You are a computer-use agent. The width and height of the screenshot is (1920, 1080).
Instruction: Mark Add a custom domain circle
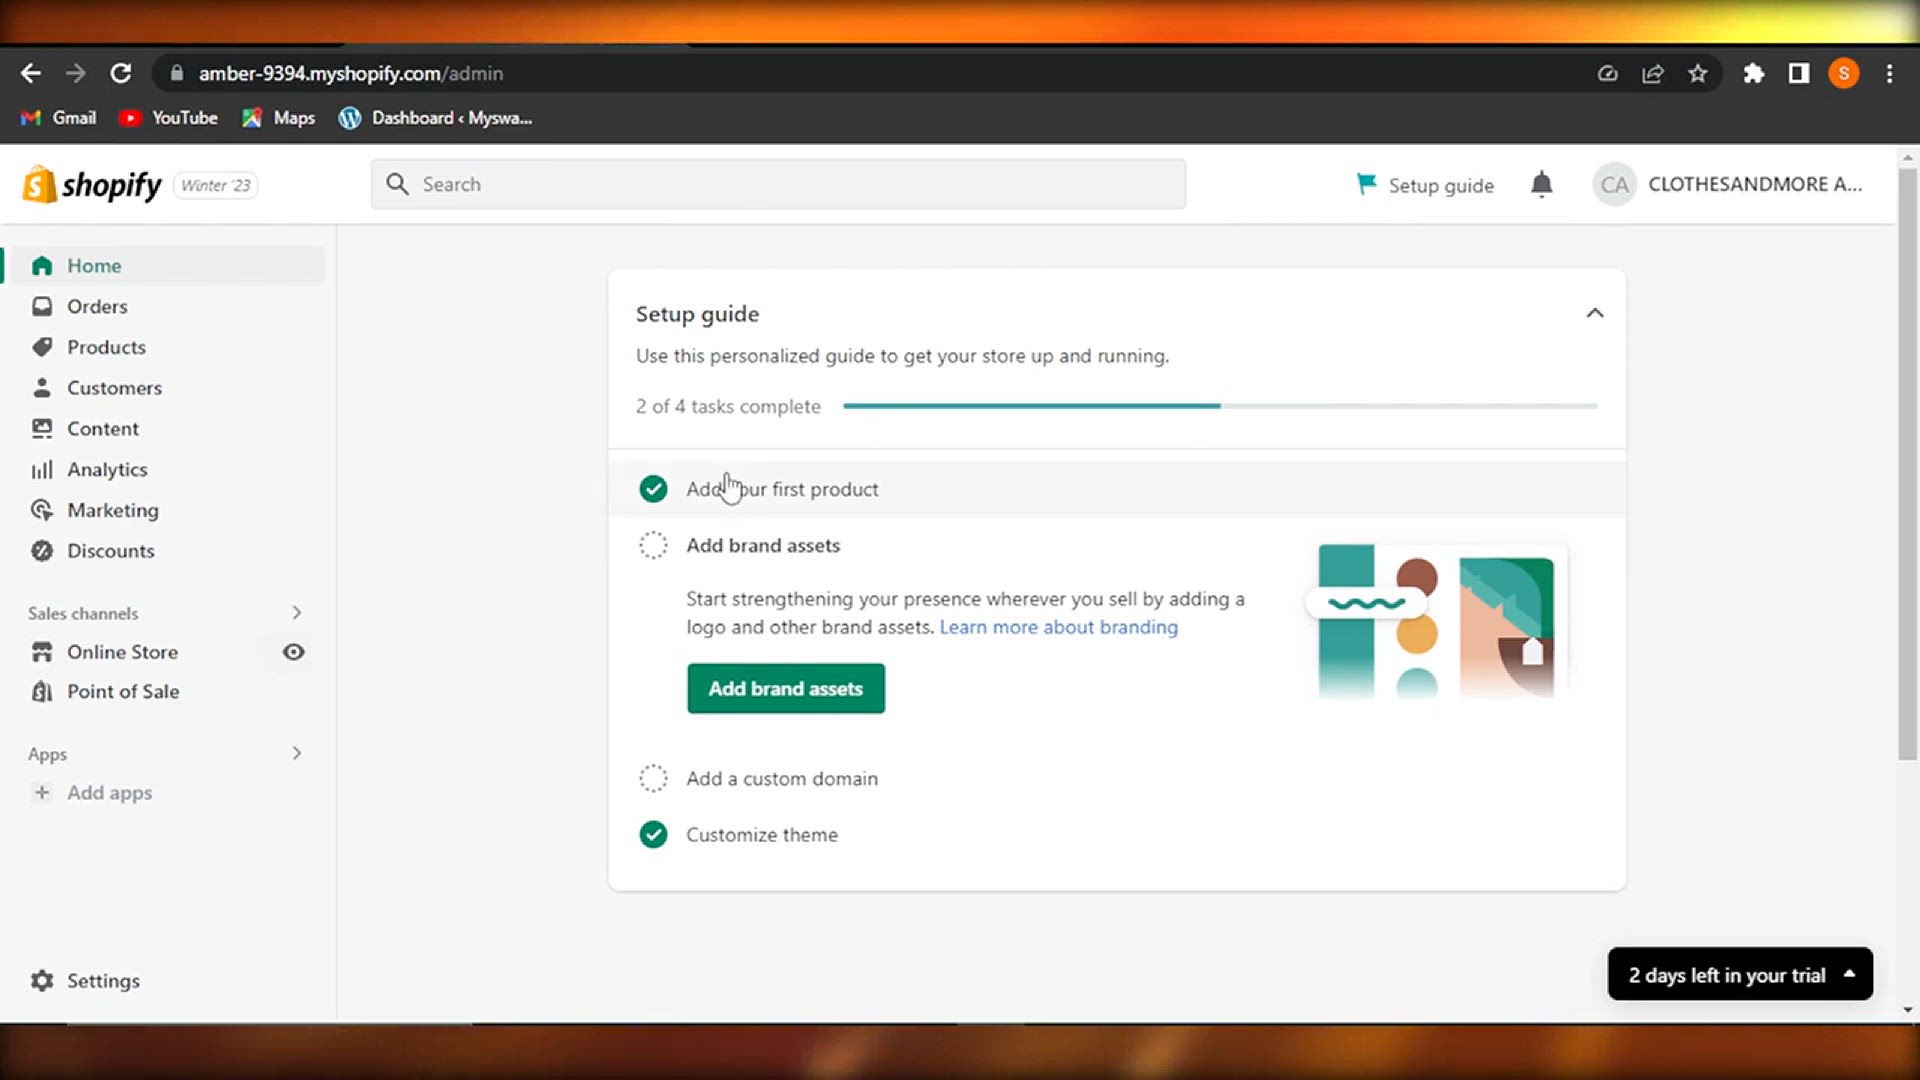click(x=653, y=778)
